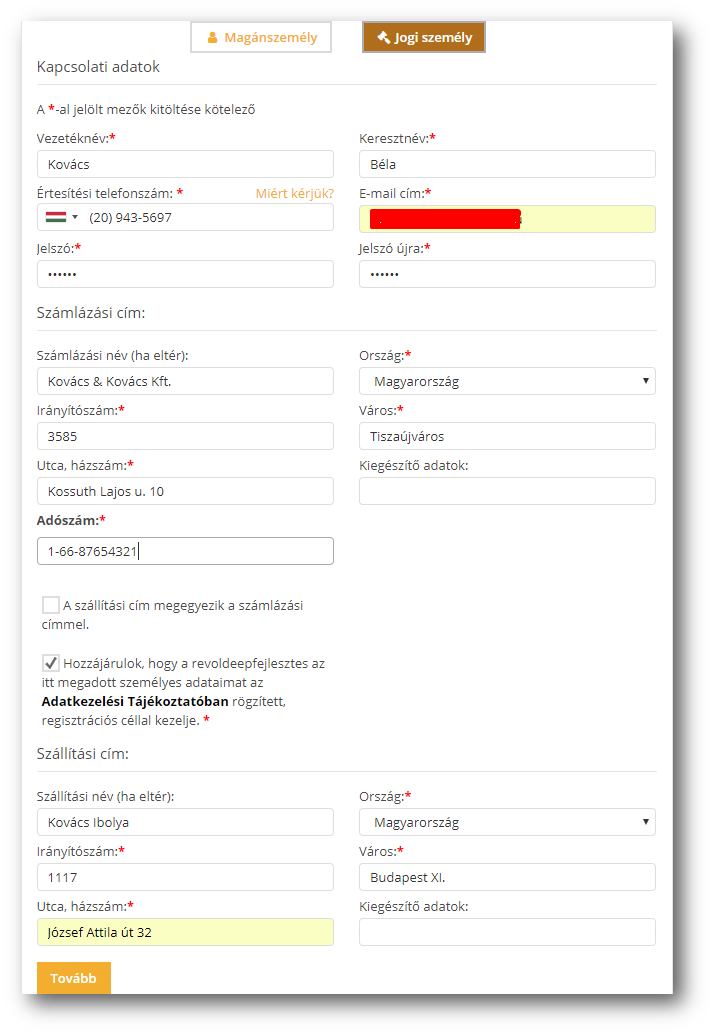The height and width of the screenshot is (1036, 715).
Task: Select the Magánszemély account type tab
Action: [x=260, y=37]
